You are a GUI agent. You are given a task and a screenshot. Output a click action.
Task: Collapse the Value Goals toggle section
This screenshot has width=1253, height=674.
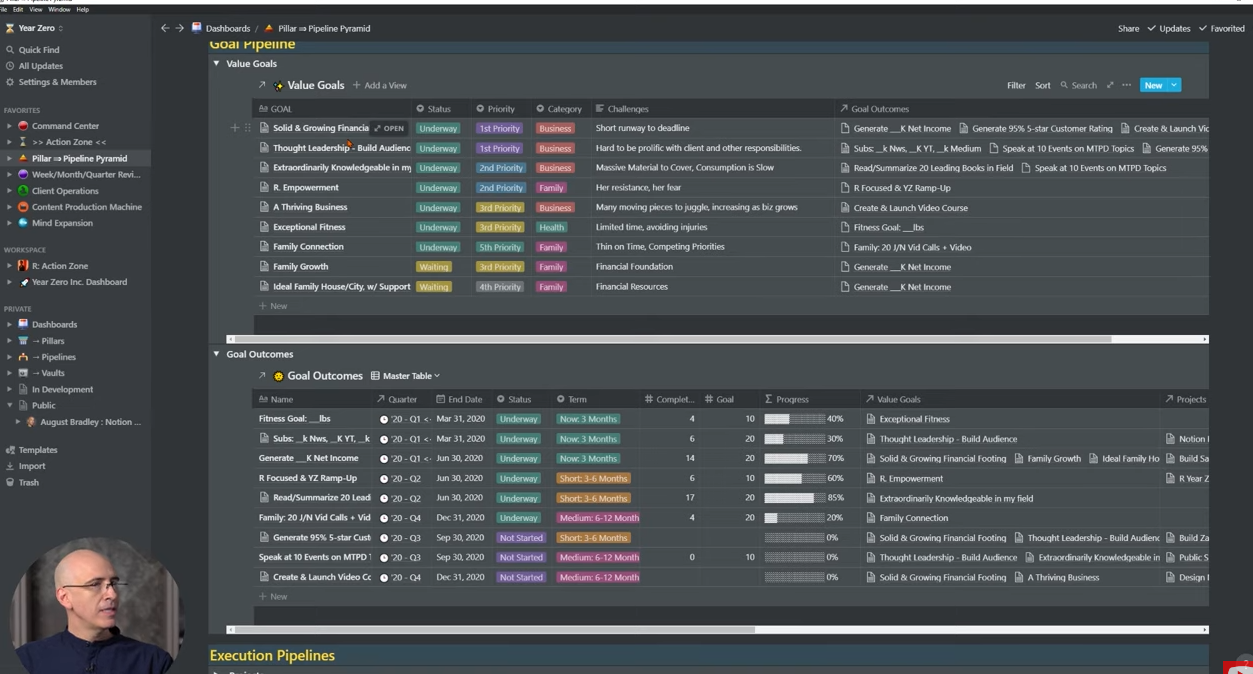[216, 63]
